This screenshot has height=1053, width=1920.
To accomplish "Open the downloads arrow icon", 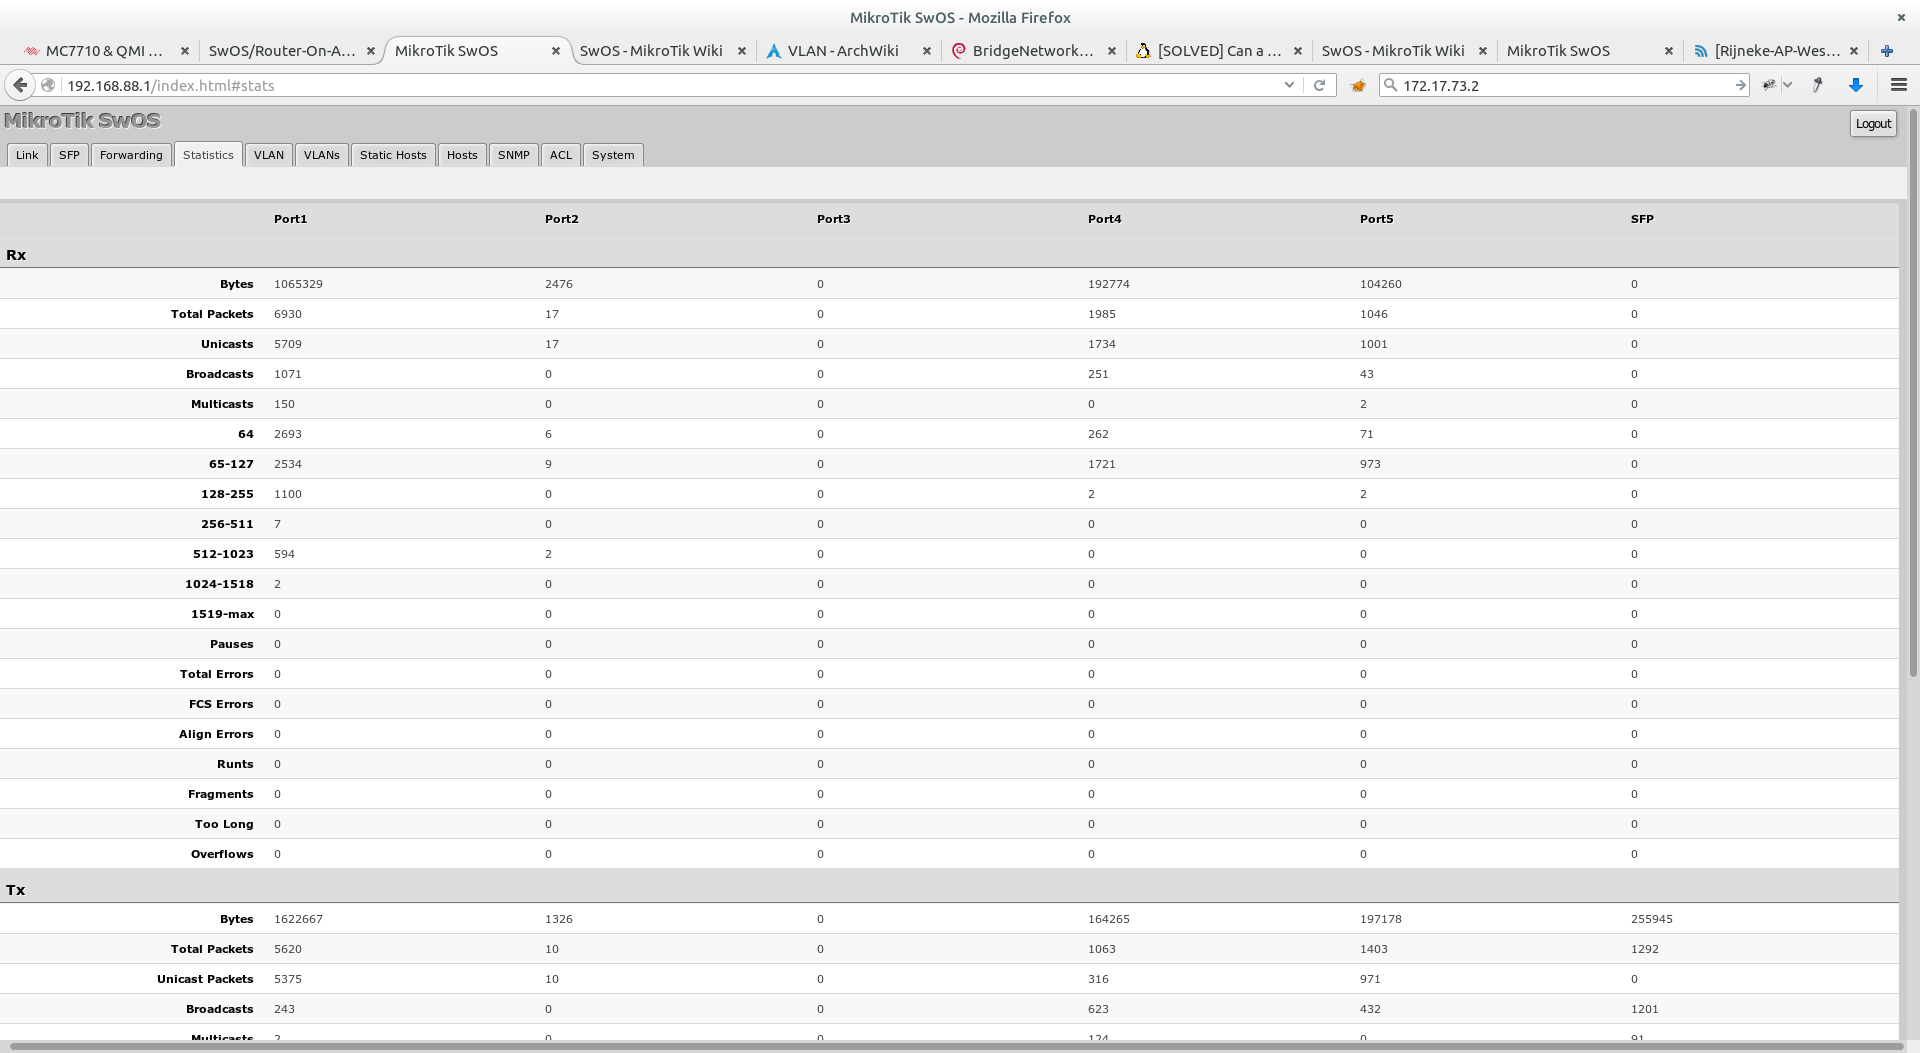I will [x=1856, y=85].
